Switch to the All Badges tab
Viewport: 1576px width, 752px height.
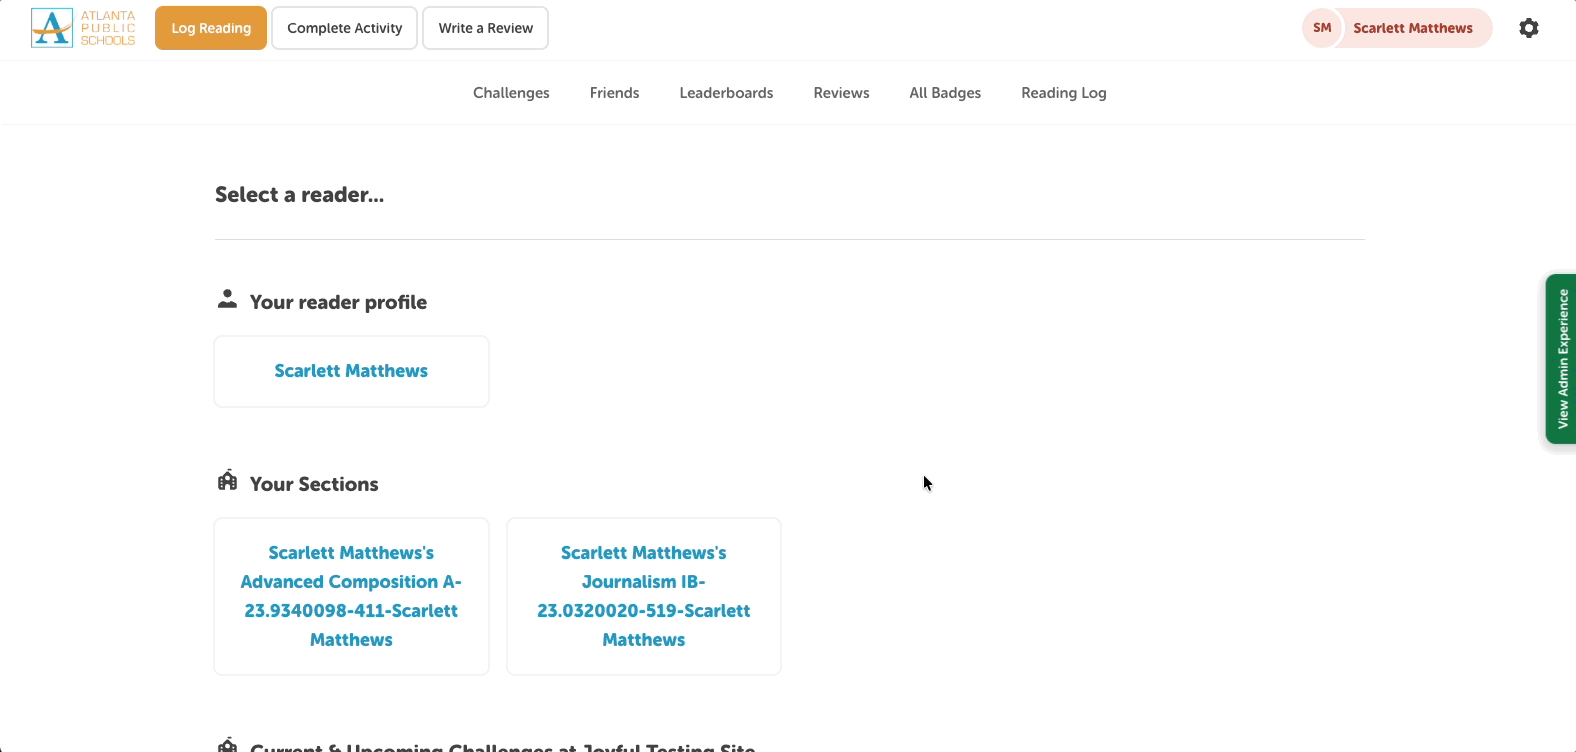(945, 93)
